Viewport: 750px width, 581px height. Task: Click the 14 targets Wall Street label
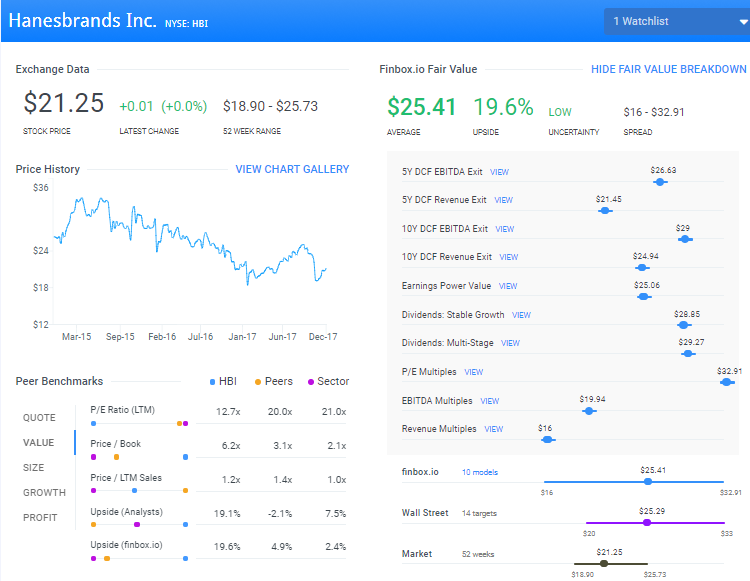coord(479,514)
